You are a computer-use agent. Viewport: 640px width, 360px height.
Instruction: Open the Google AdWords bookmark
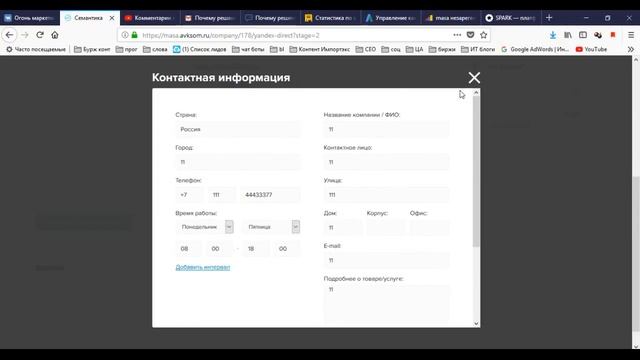pos(535,49)
